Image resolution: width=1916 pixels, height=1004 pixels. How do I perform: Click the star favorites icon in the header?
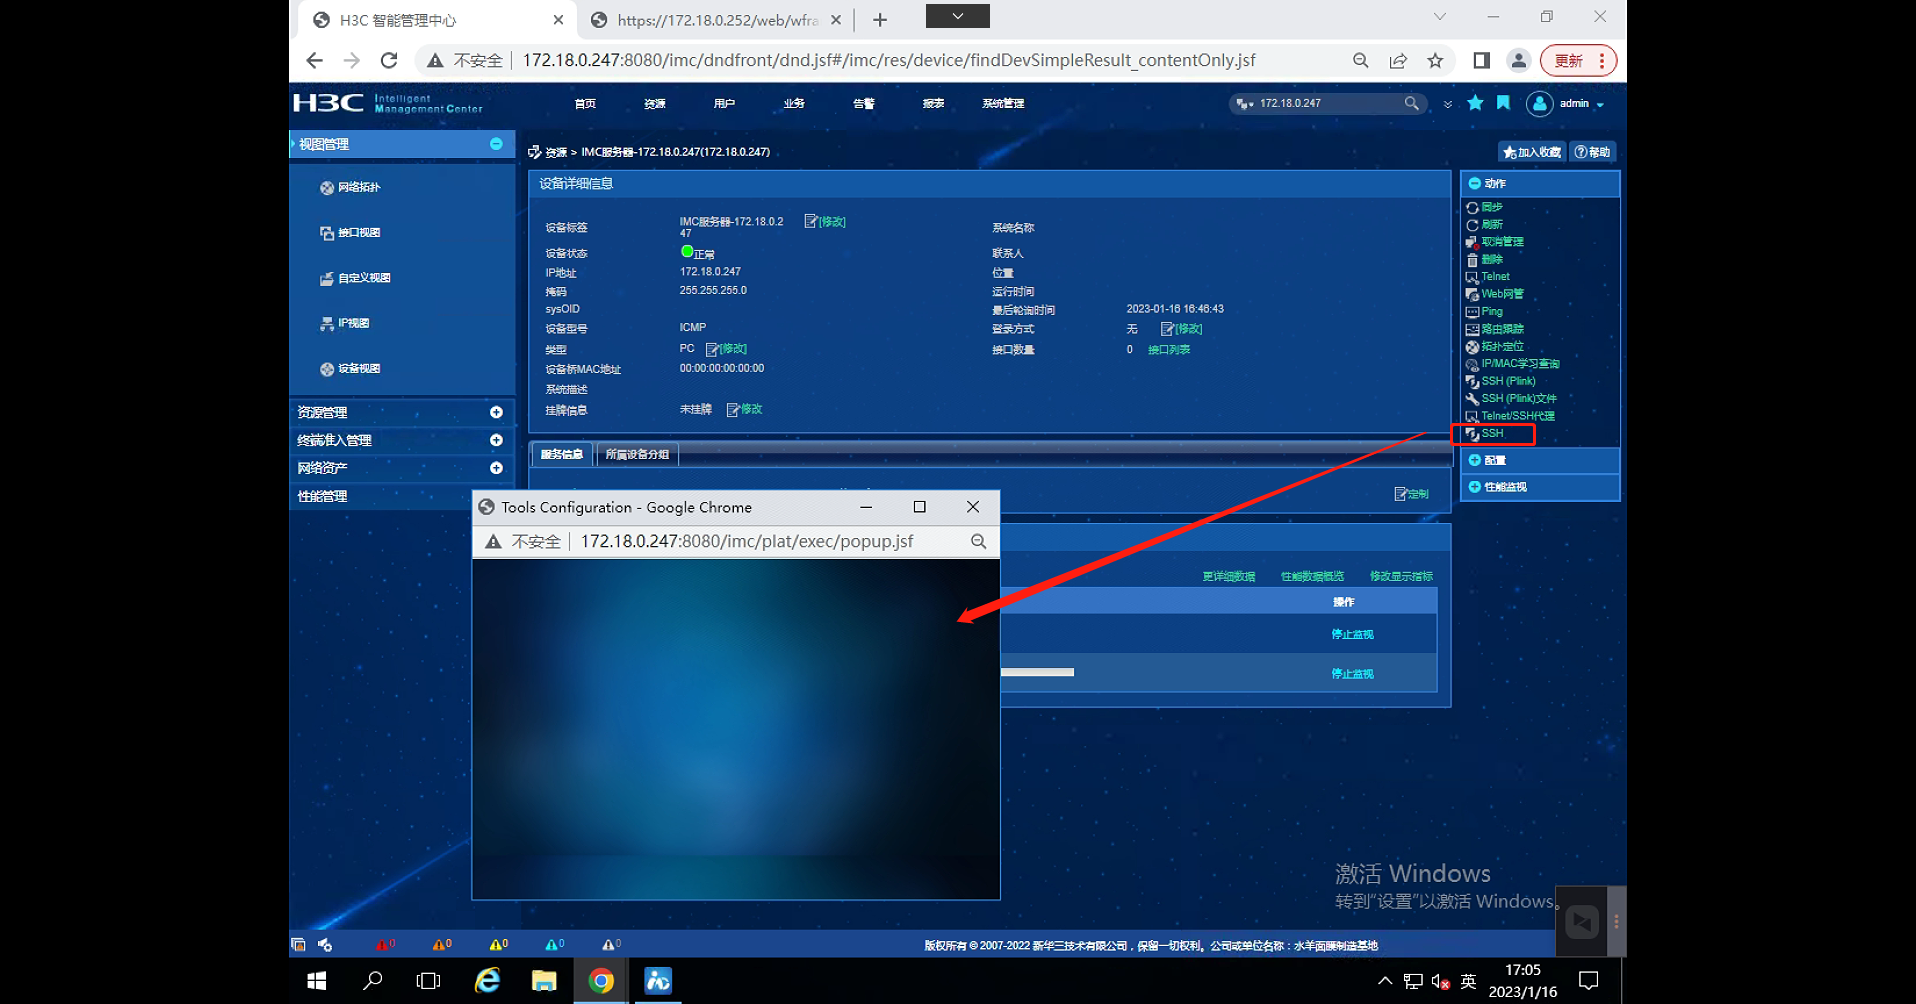[x=1475, y=103]
